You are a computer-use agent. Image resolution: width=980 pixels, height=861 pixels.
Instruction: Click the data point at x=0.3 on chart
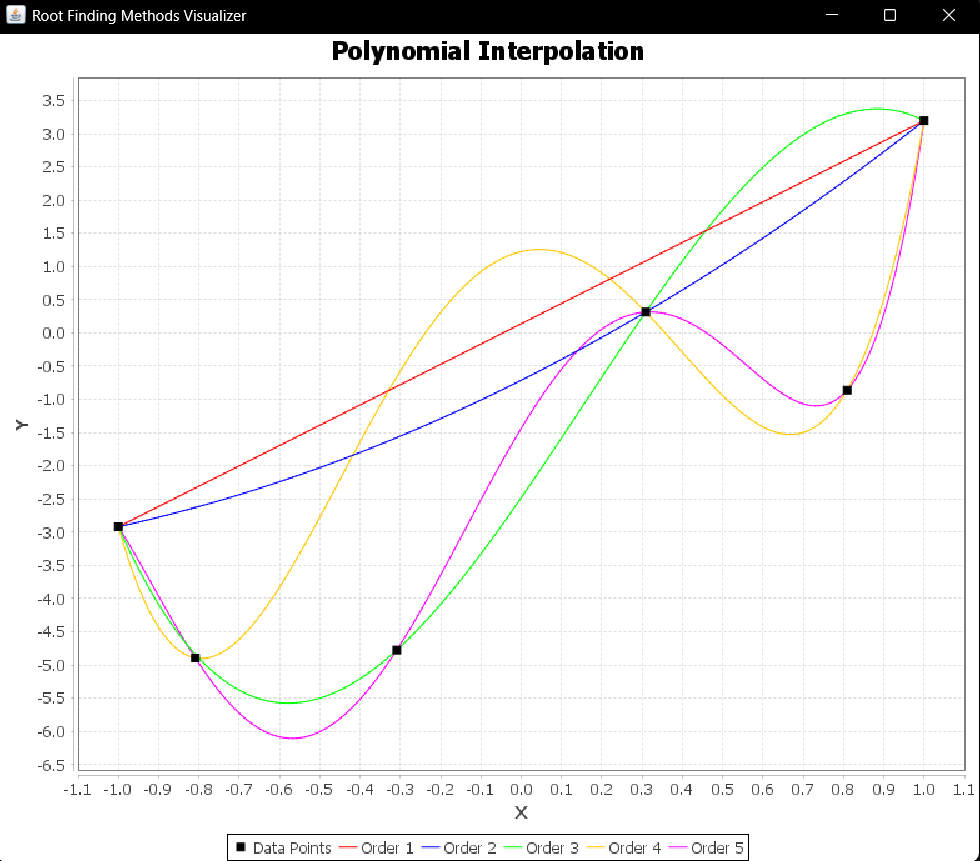646,312
